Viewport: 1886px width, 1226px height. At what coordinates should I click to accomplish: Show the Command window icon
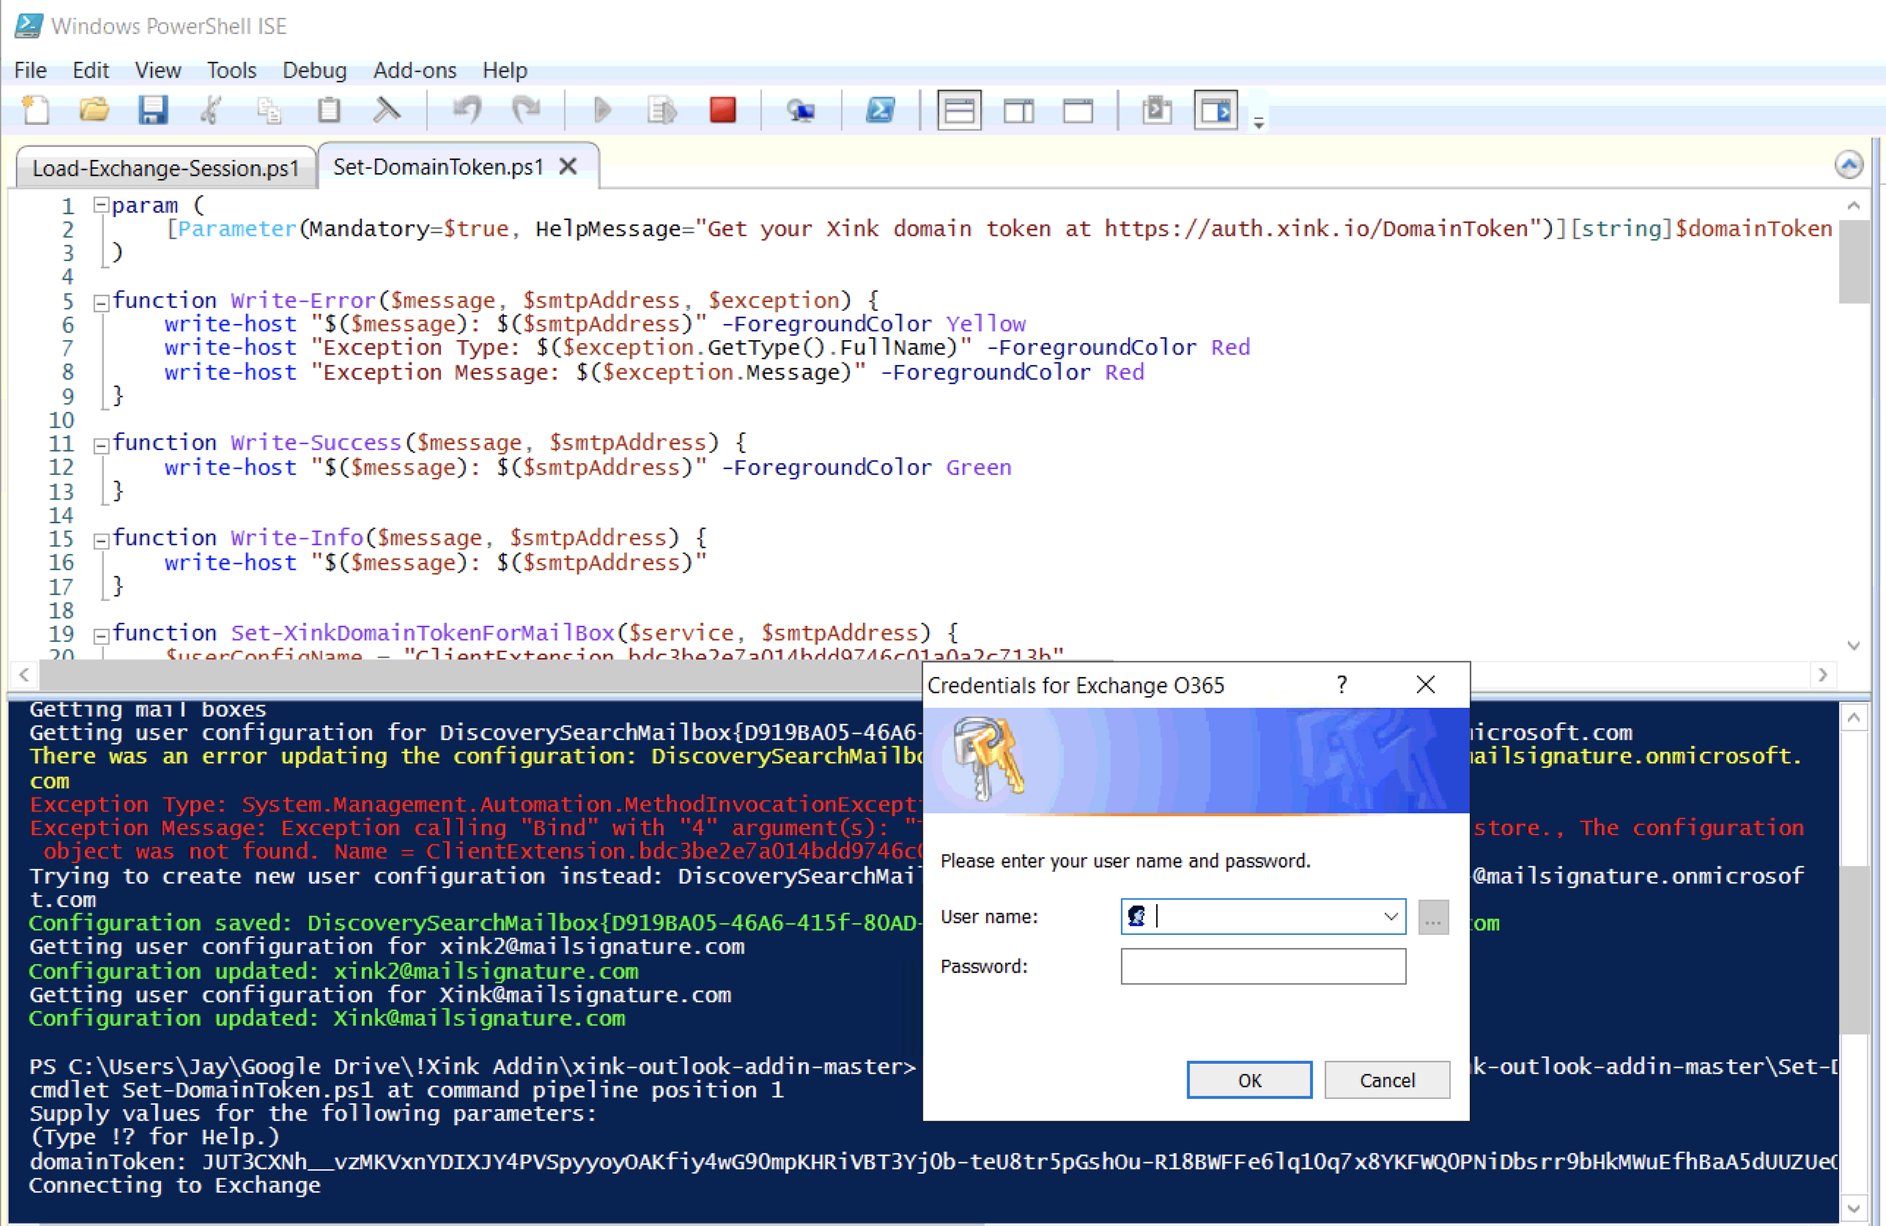click(x=1157, y=109)
